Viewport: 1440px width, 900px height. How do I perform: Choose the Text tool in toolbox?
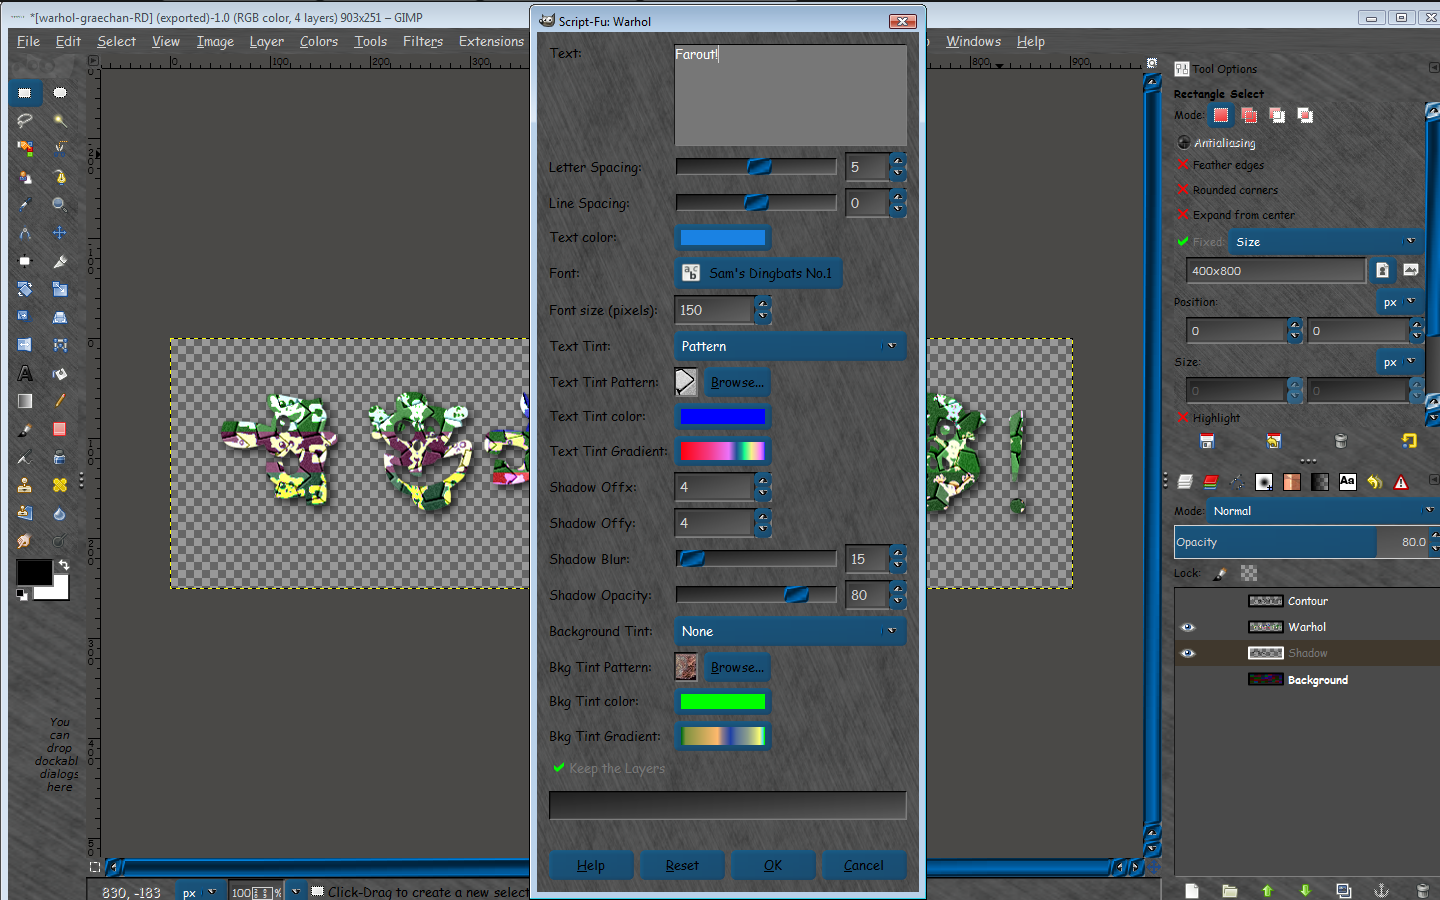click(x=25, y=373)
